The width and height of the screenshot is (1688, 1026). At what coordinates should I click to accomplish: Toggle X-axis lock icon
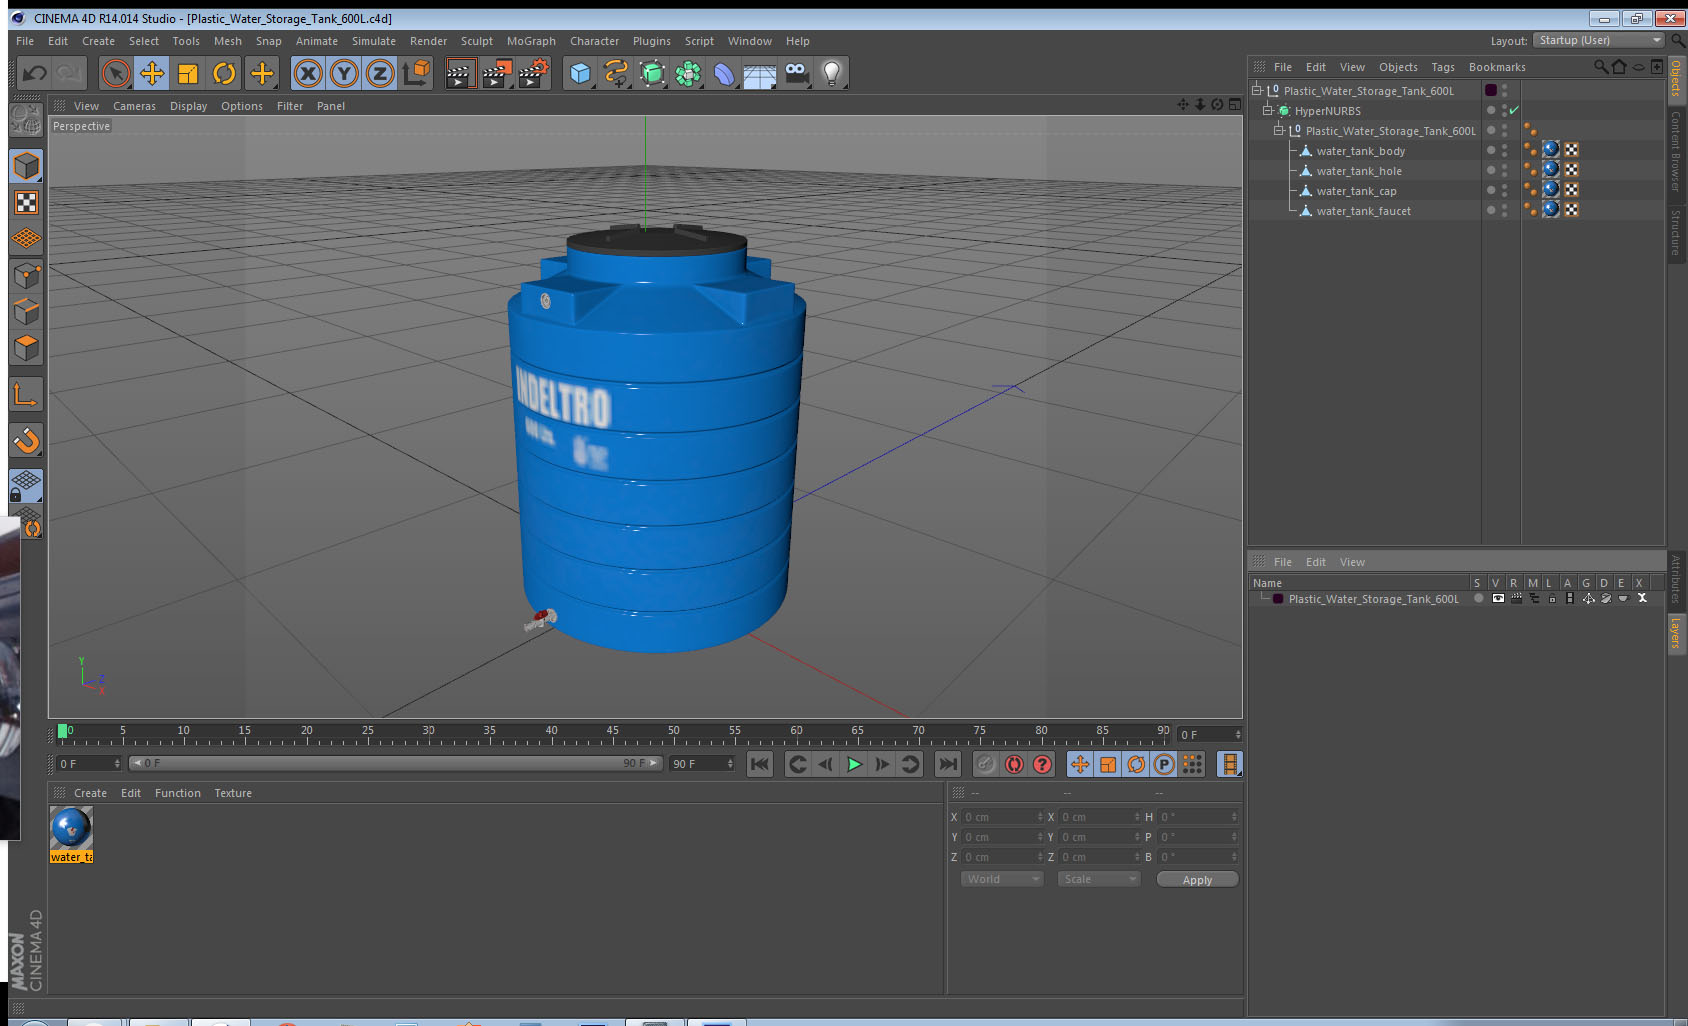pos(308,73)
